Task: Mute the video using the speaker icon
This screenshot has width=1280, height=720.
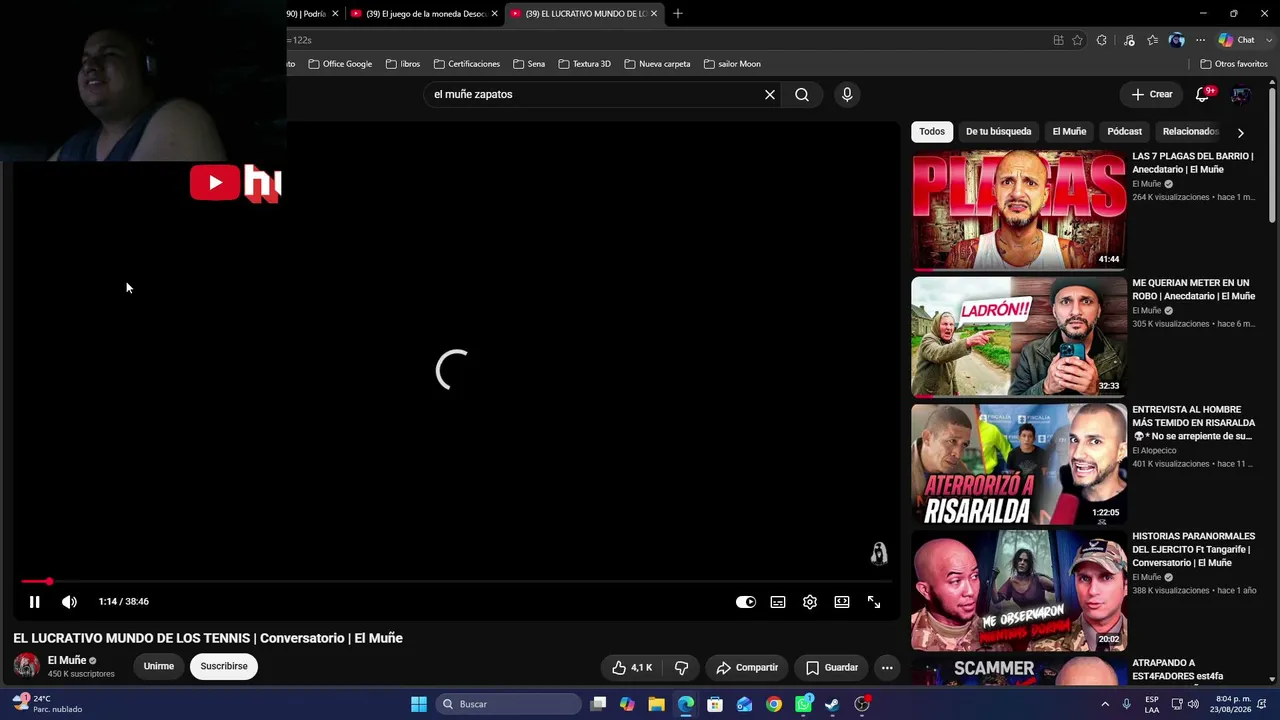Action: click(x=69, y=602)
